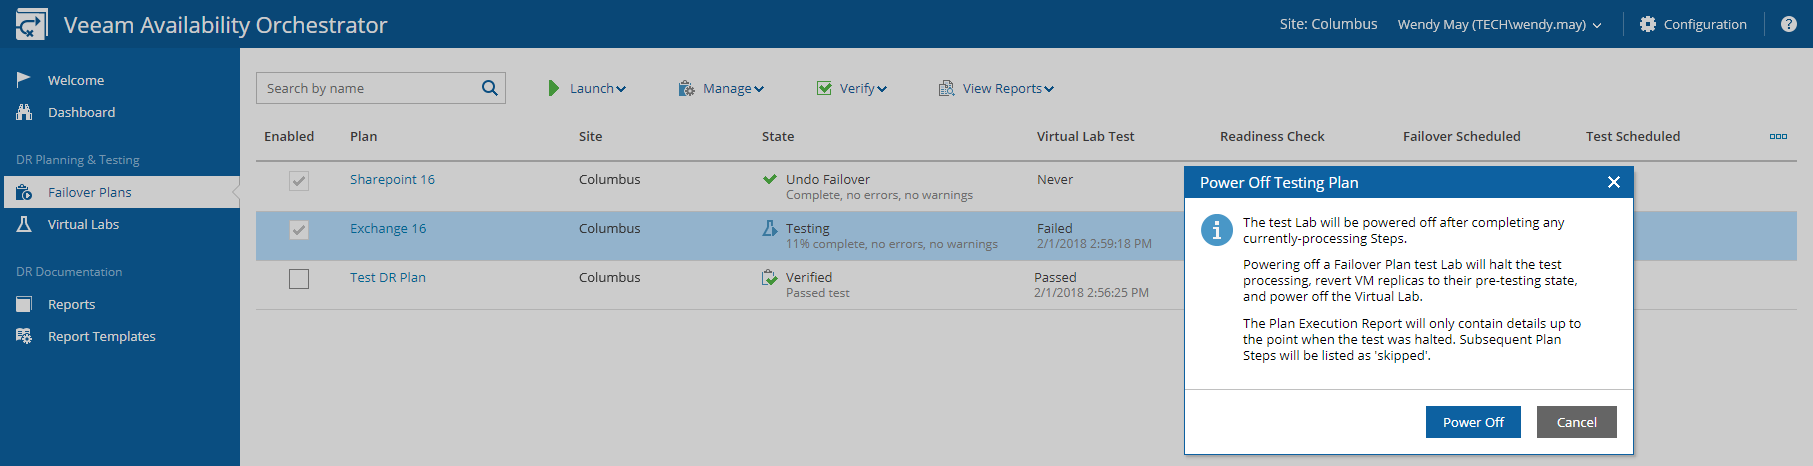Image resolution: width=1813 pixels, height=466 pixels.
Task: Click the Search by name field
Action: (x=368, y=88)
